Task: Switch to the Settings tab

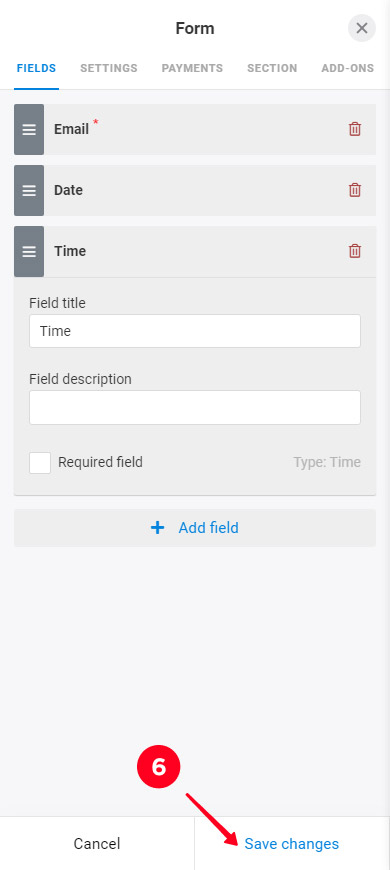Action: coord(109,68)
